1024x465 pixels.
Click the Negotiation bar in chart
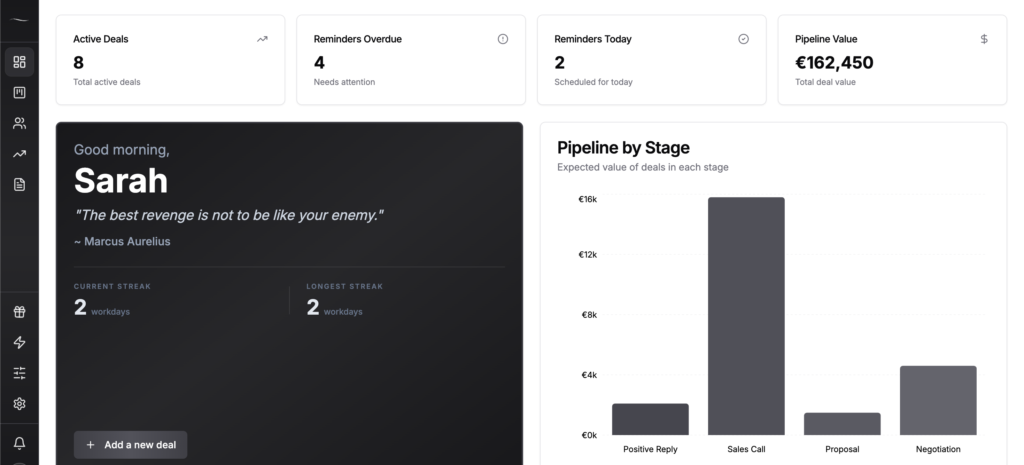coord(938,400)
